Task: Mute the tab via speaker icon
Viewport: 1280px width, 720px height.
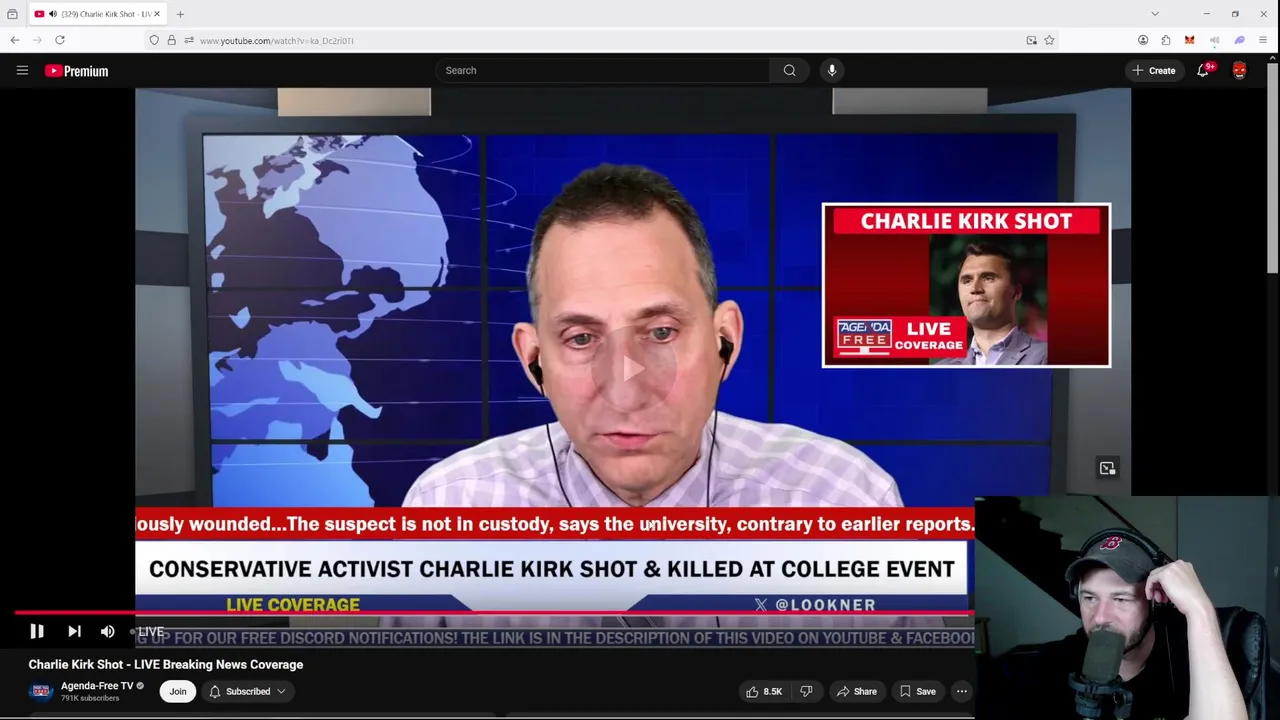Action: (x=52, y=14)
